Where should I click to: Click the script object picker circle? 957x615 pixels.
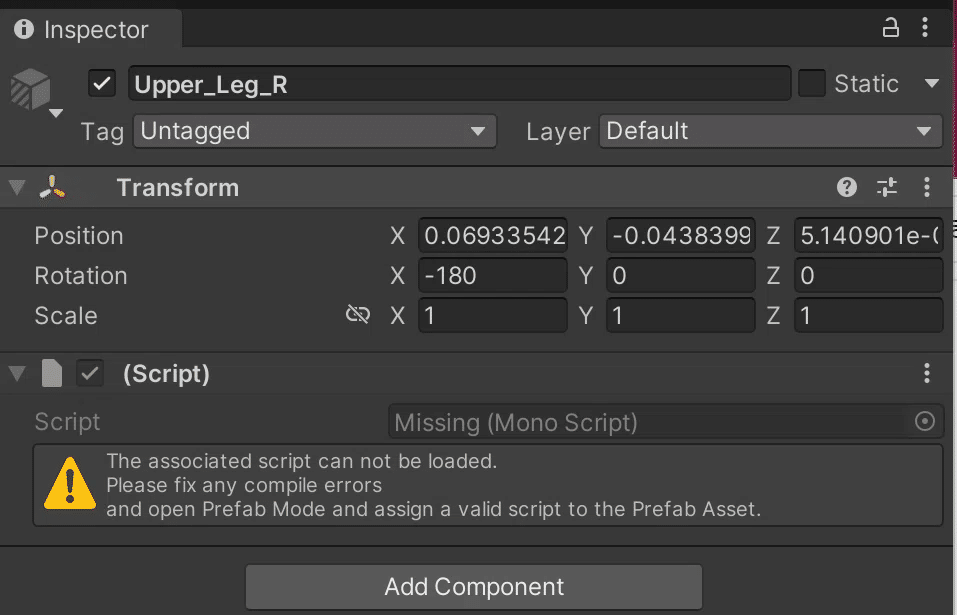coord(925,422)
